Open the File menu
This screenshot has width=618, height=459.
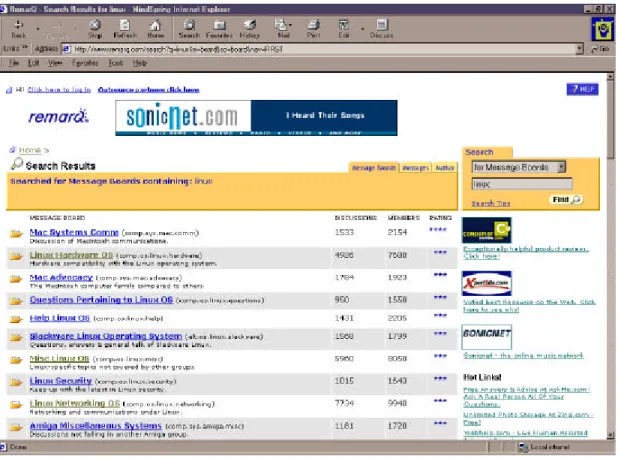[x=14, y=63]
